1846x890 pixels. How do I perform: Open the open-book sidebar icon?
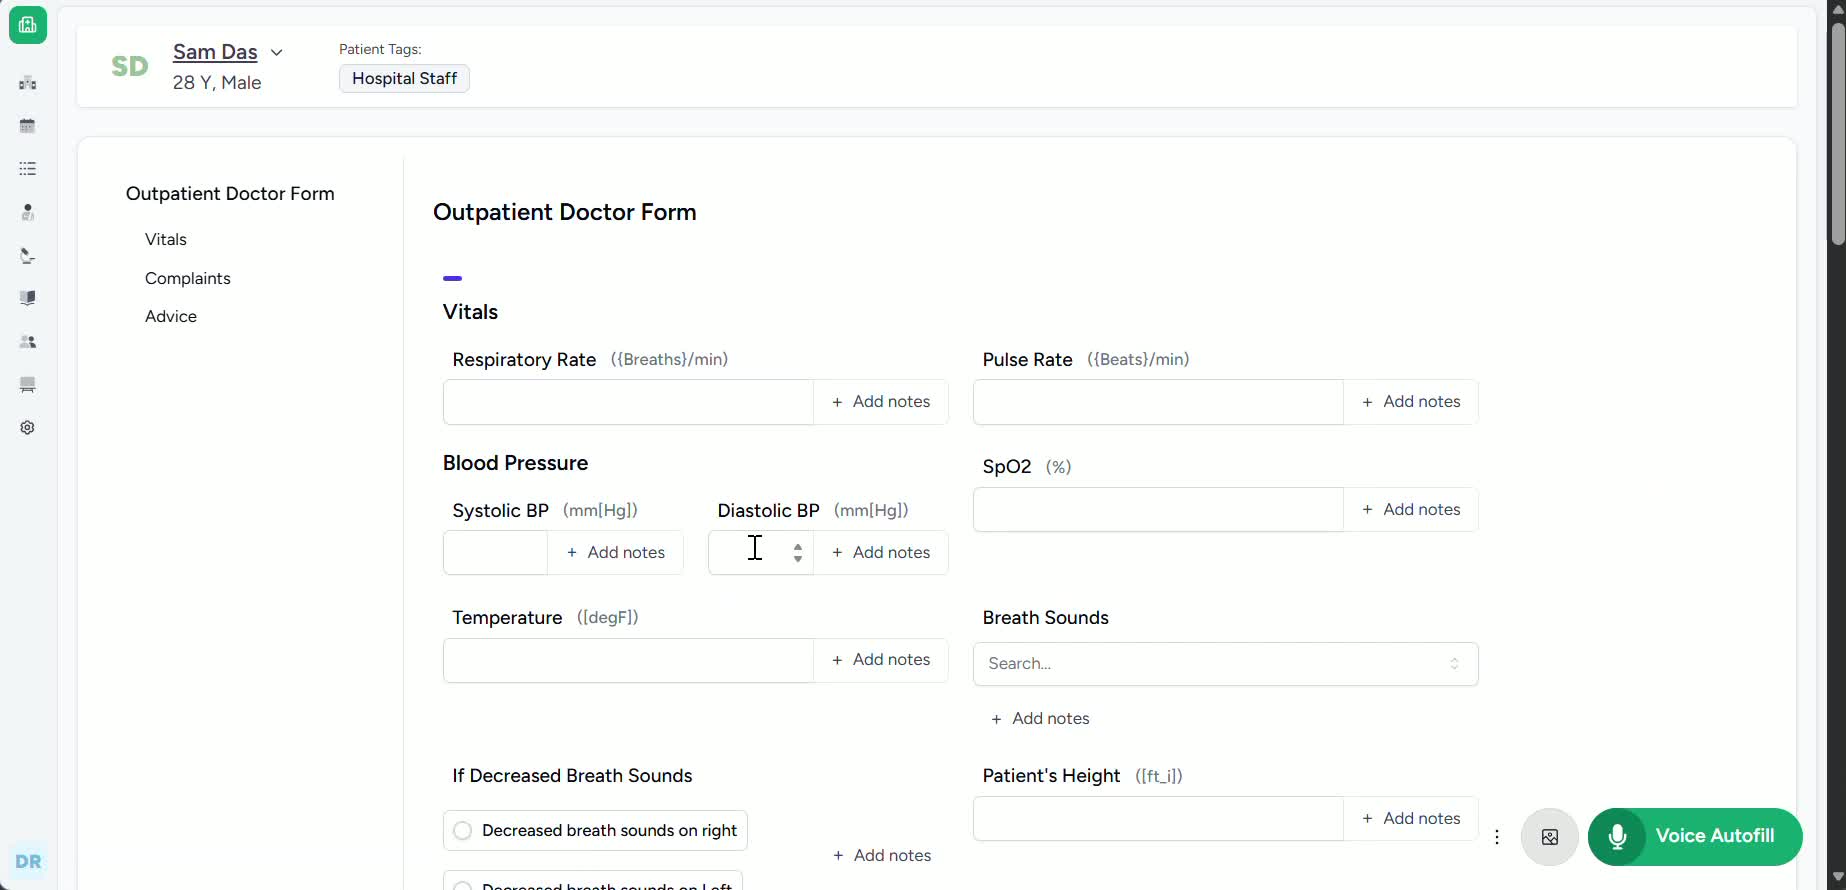click(28, 298)
